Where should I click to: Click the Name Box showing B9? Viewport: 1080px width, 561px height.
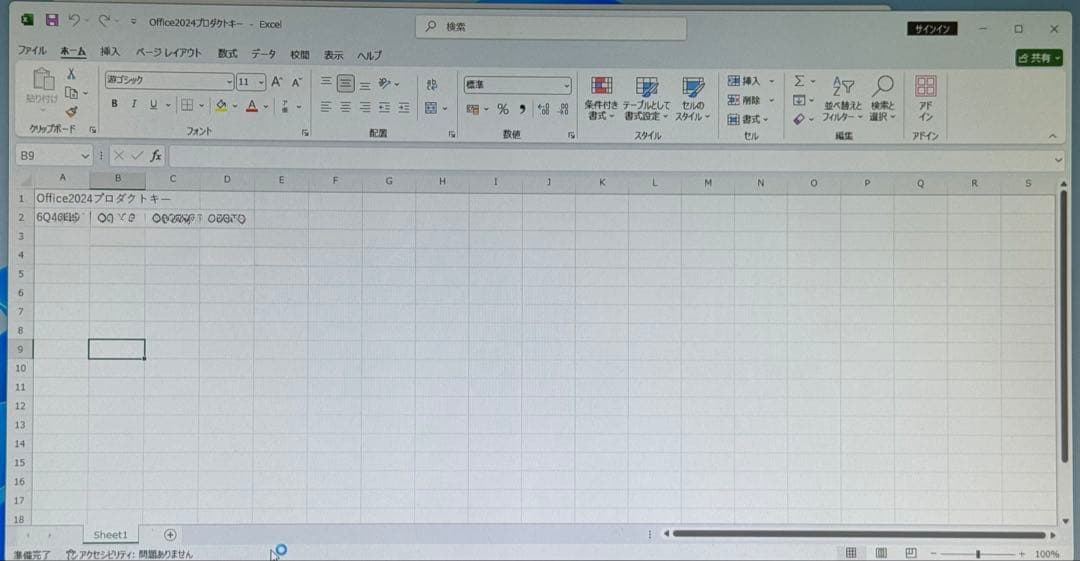point(53,156)
